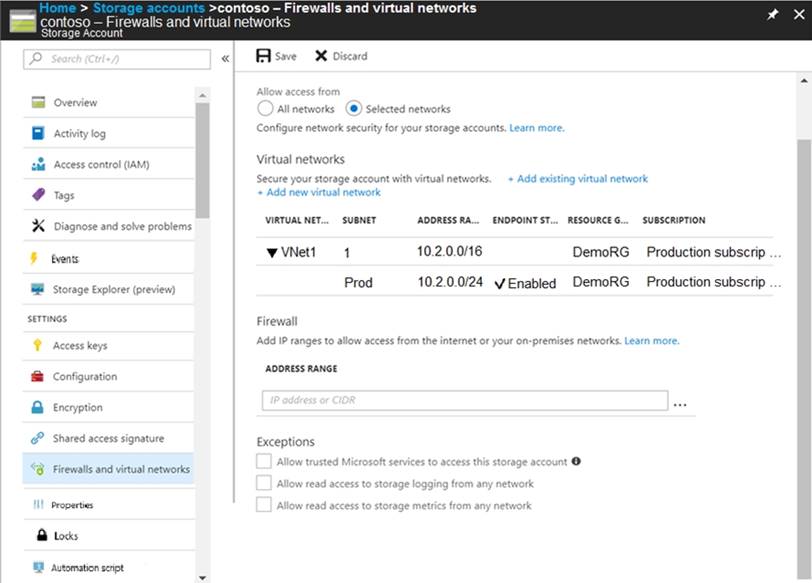Click the IP address or CIDR field
This screenshot has height=583, width=812.
[x=465, y=400]
